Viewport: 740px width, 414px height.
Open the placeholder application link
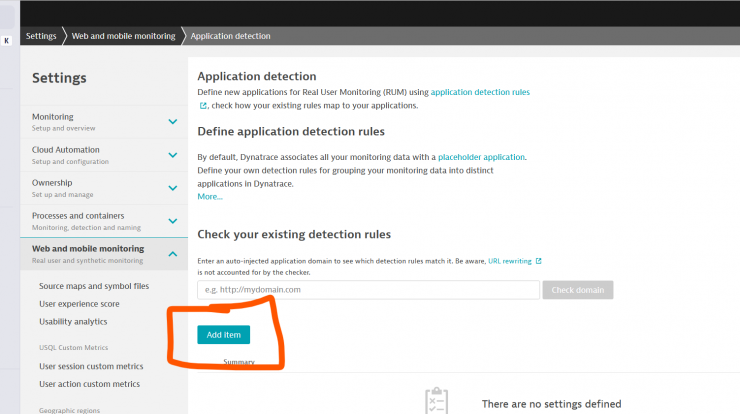(481, 157)
